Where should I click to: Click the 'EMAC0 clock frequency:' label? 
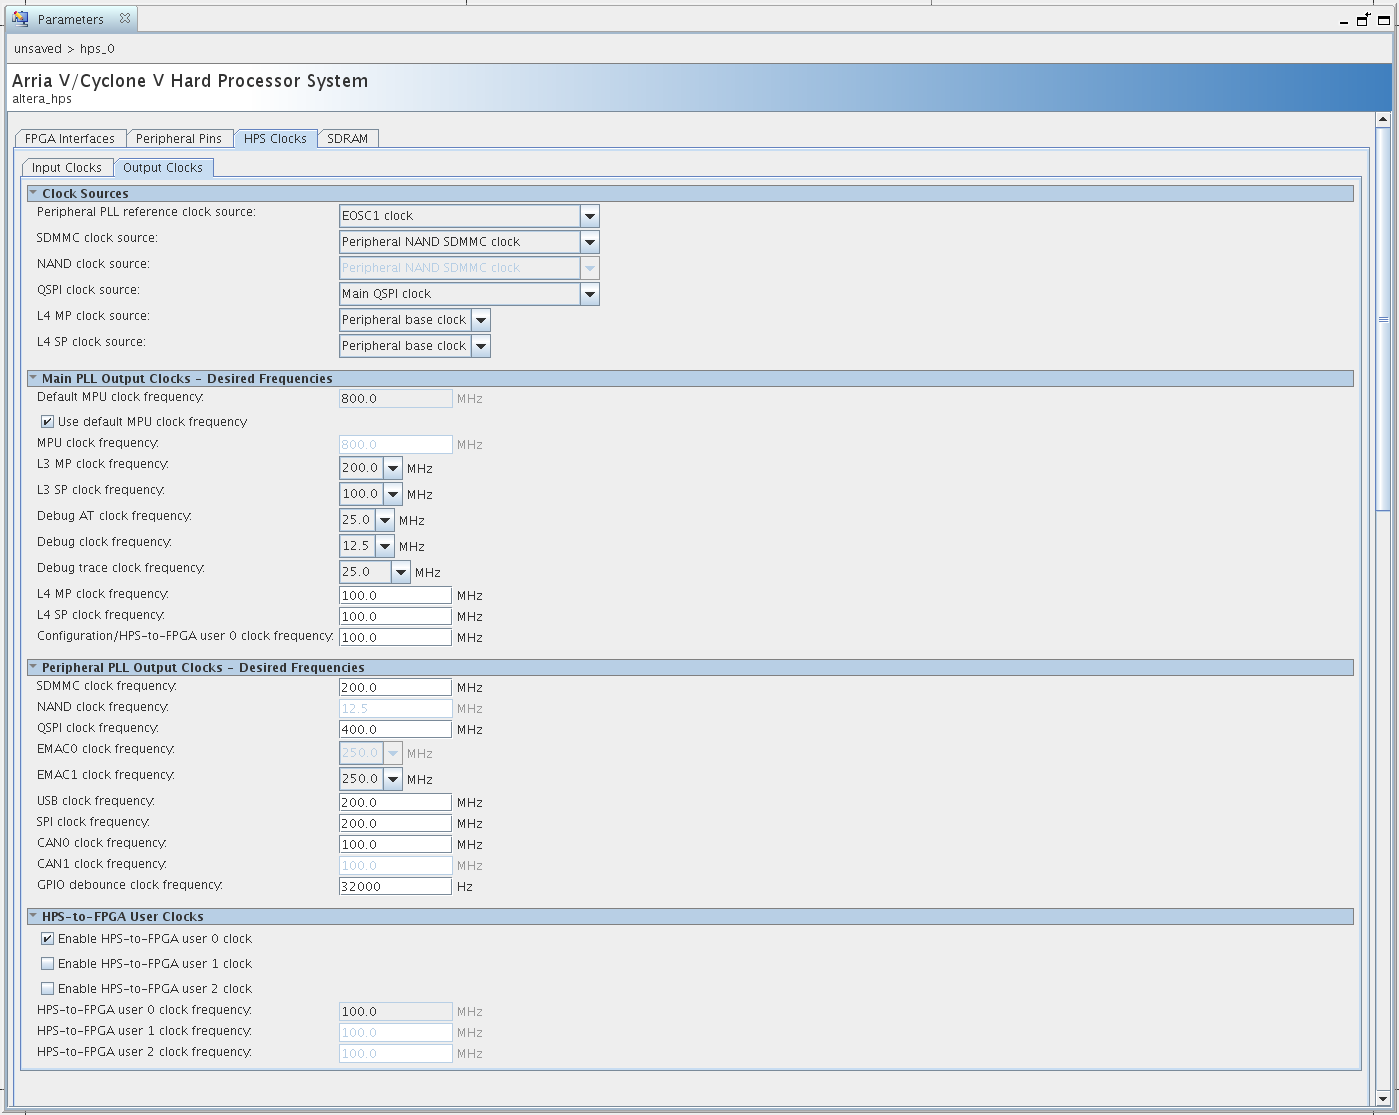pyautogui.click(x=106, y=749)
